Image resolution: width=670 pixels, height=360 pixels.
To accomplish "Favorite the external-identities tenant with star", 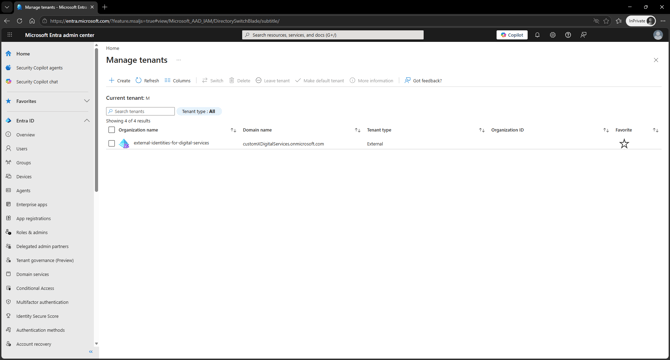I will click(x=624, y=143).
